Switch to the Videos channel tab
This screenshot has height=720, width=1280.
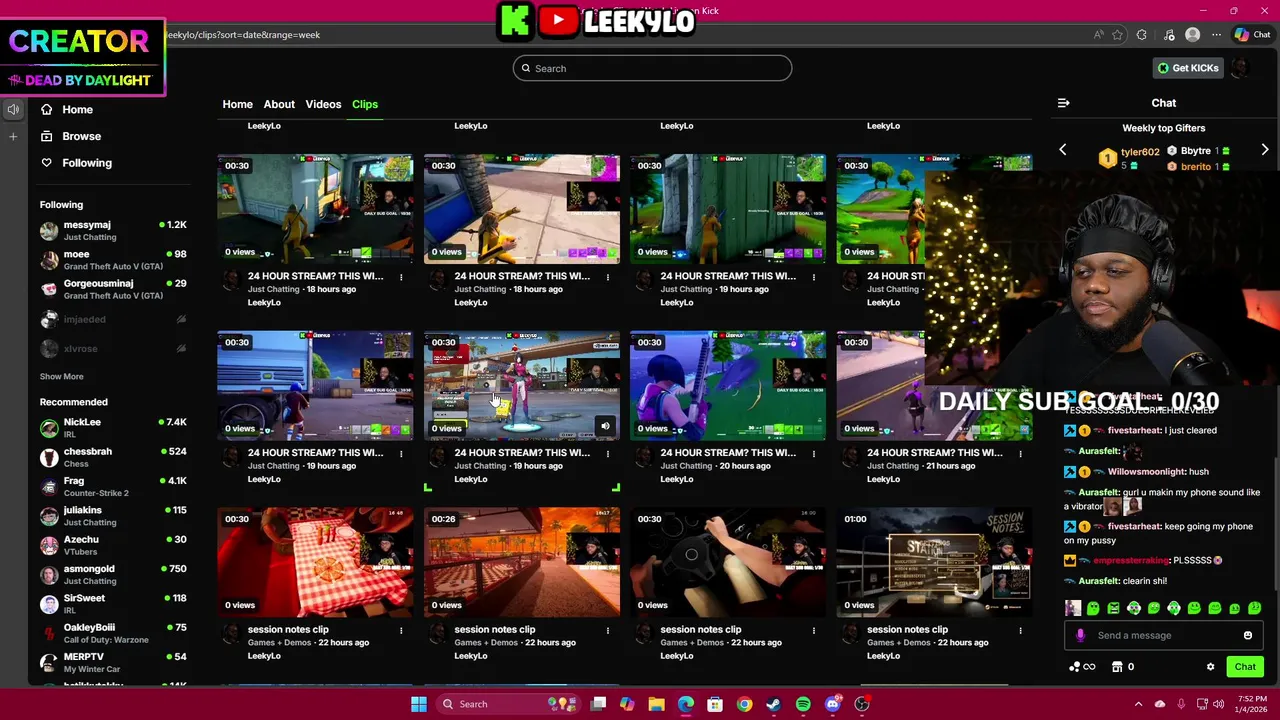click(323, 104)
